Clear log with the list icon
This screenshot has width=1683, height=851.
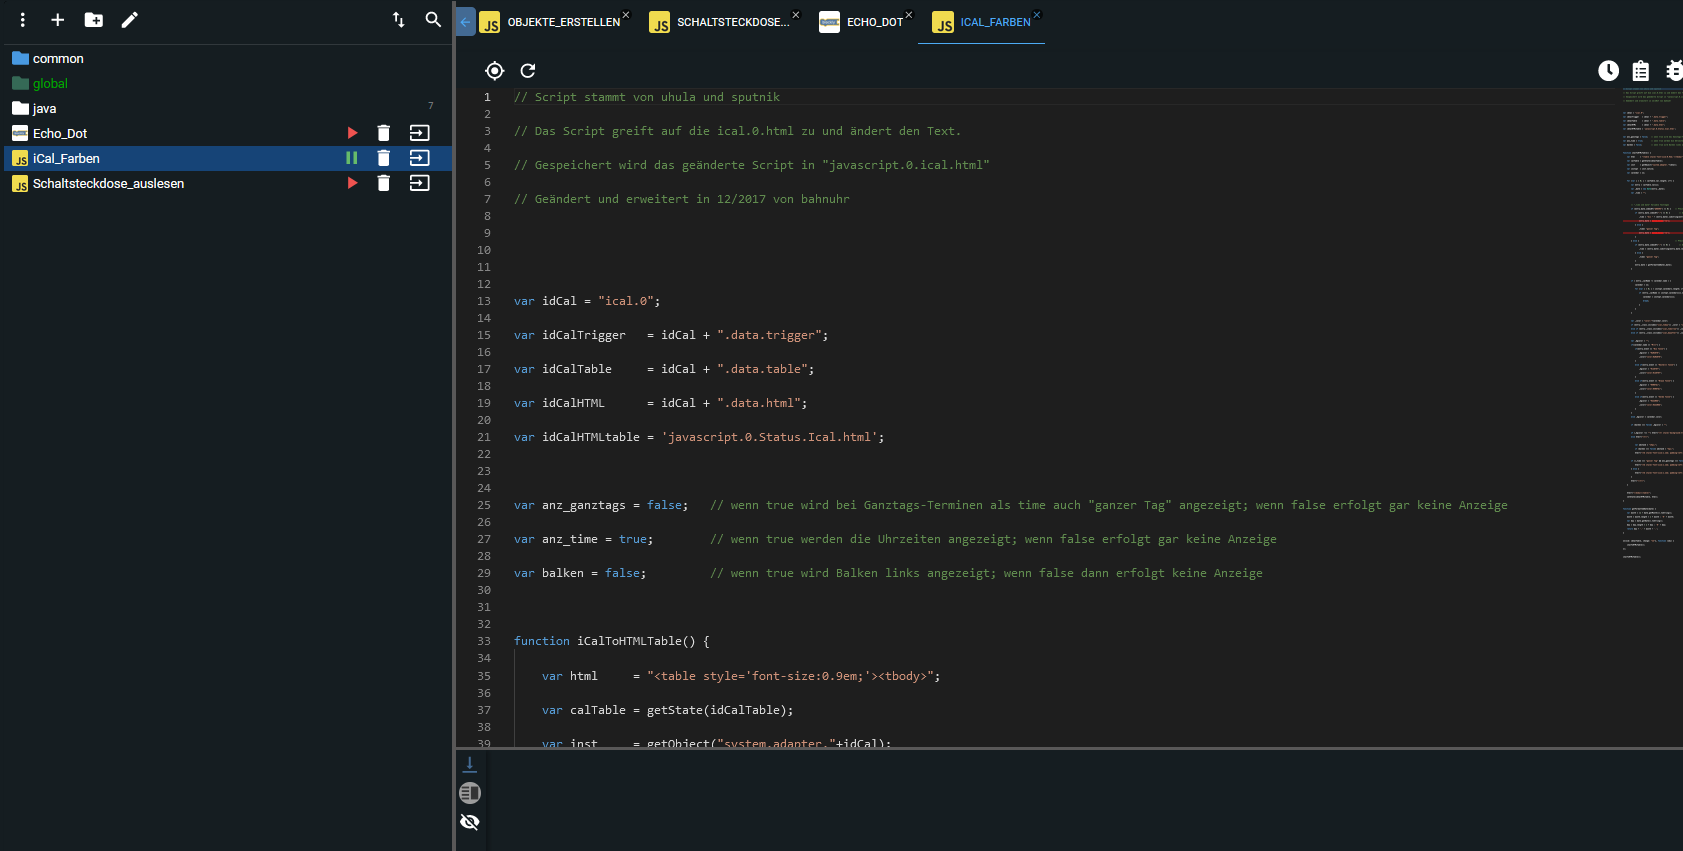pos(470,793)
